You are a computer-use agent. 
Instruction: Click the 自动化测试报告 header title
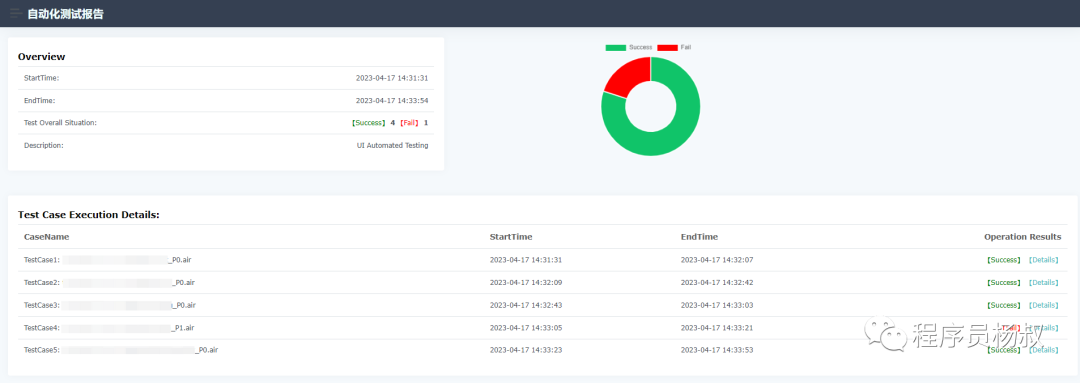[65, 14]
